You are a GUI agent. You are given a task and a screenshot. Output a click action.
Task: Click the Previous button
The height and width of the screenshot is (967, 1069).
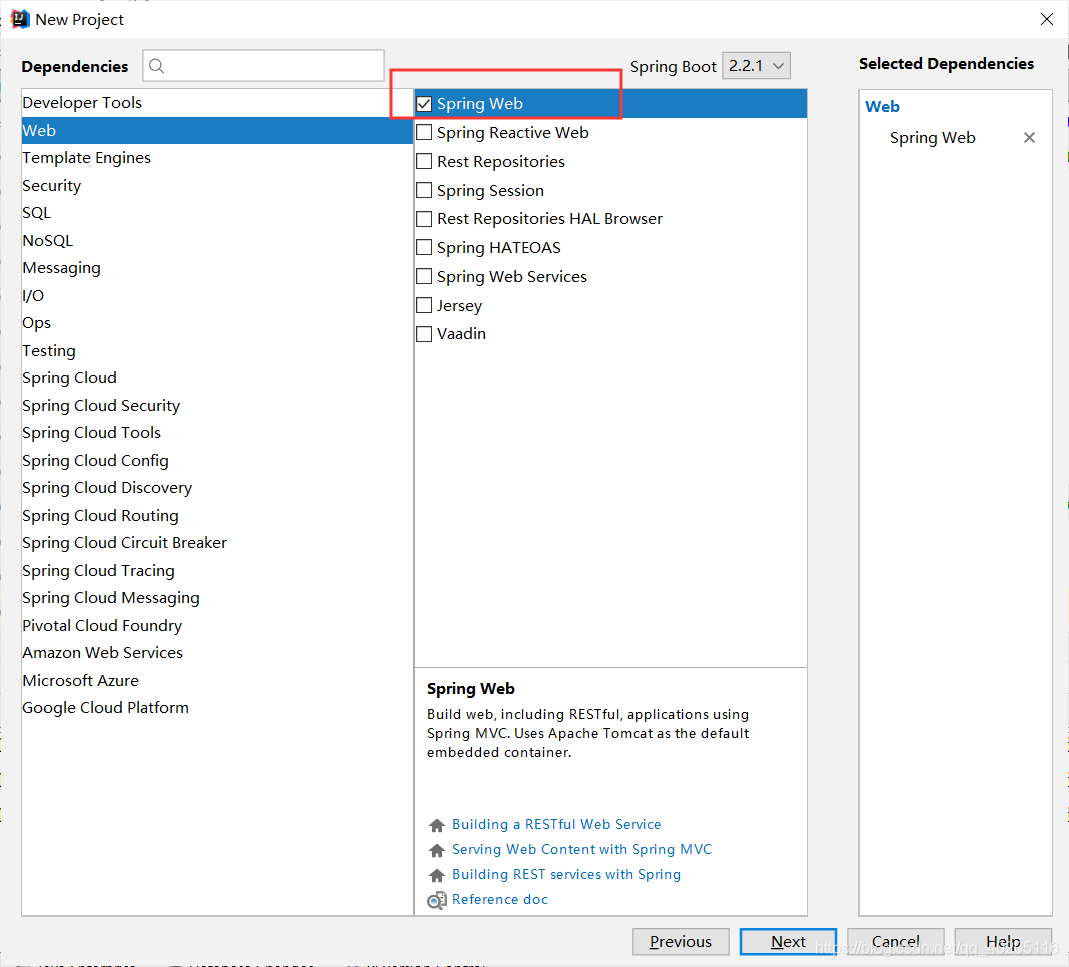click(680, 942)
